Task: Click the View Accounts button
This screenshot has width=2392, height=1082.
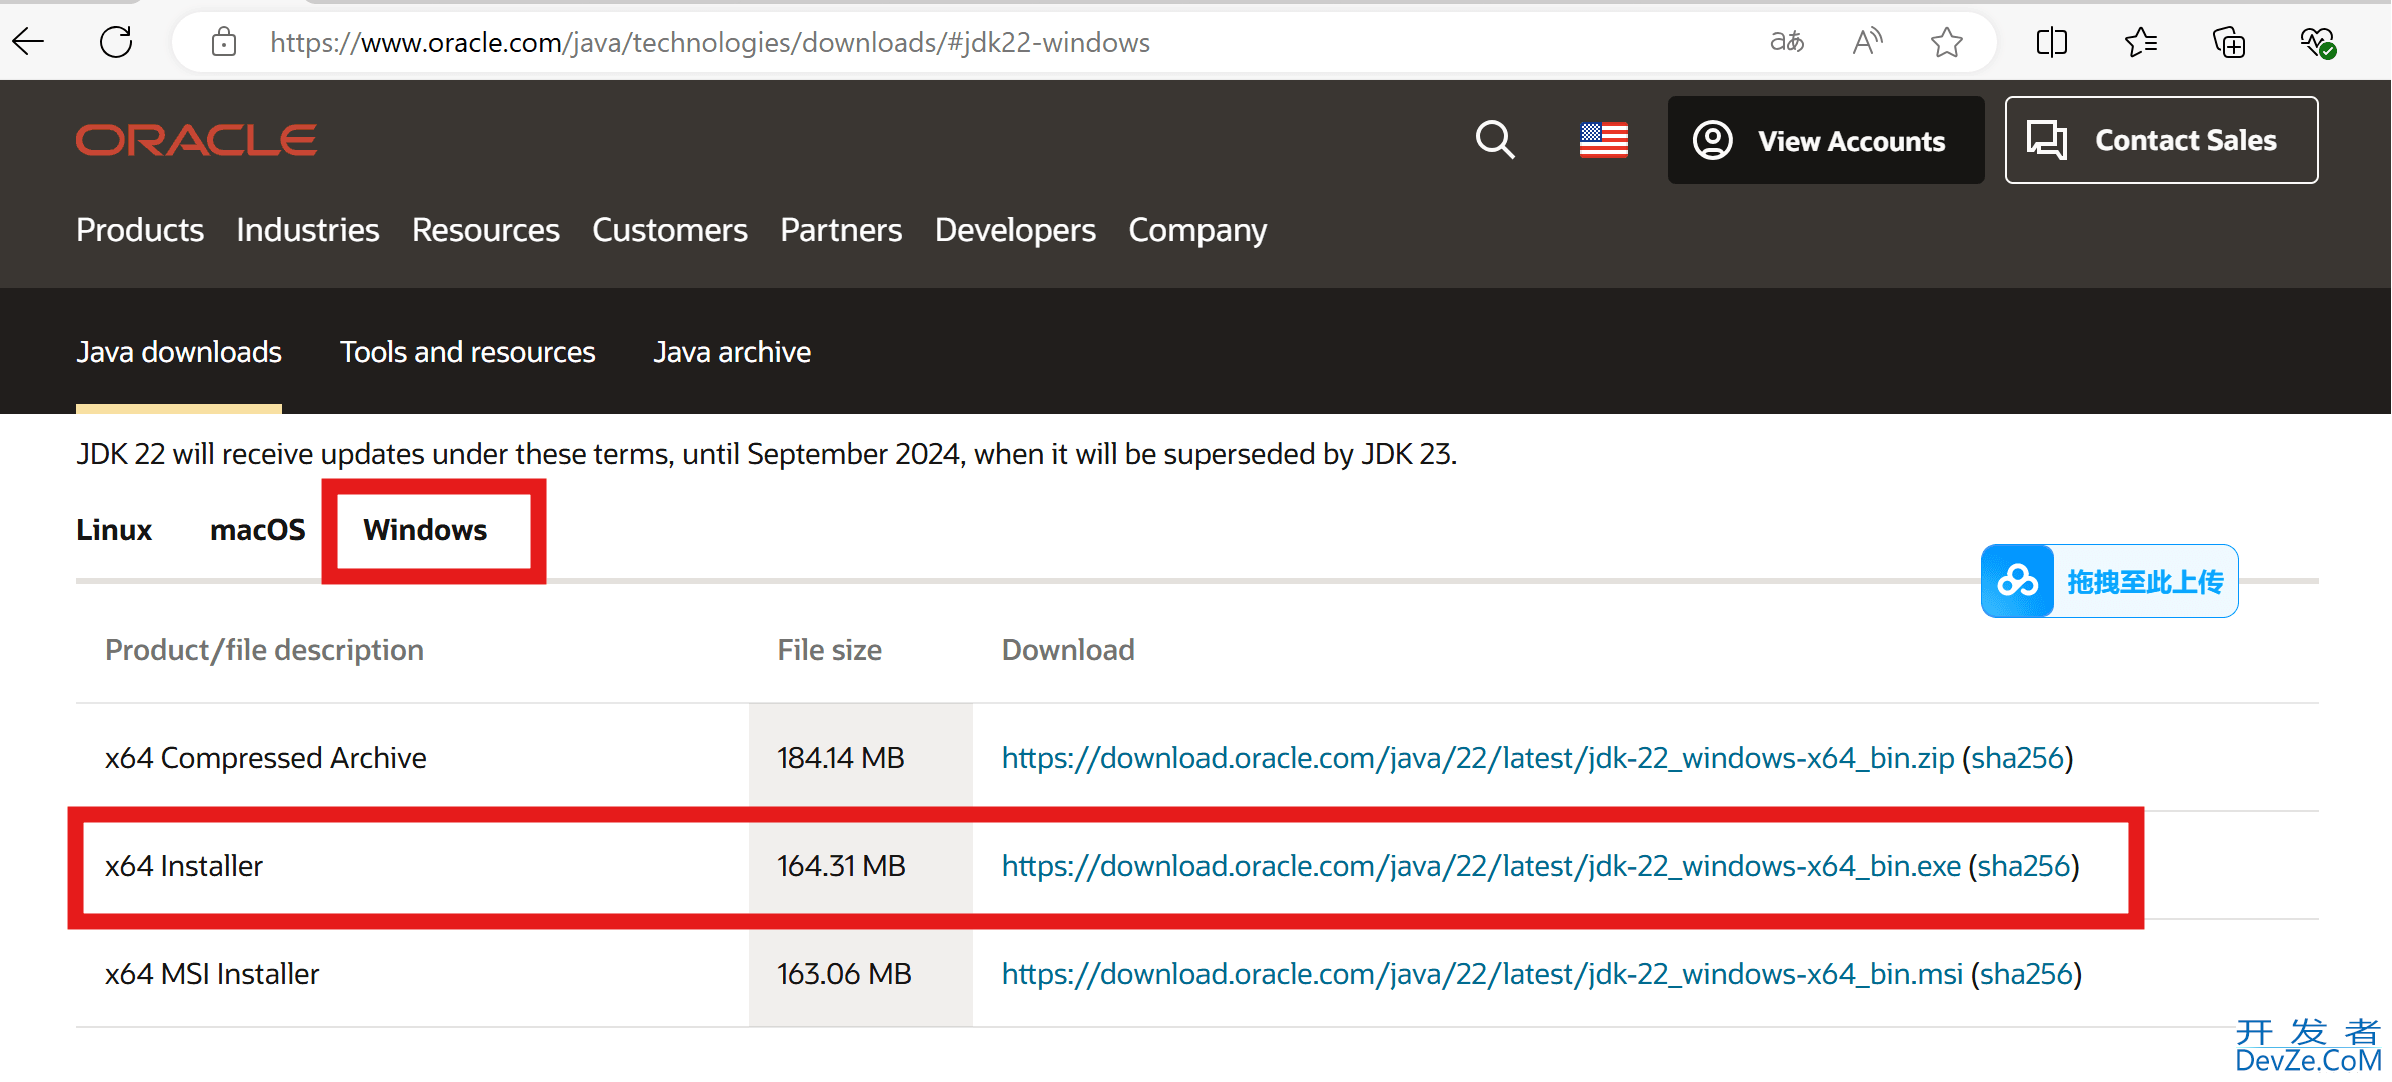Action: (1826, 140)
